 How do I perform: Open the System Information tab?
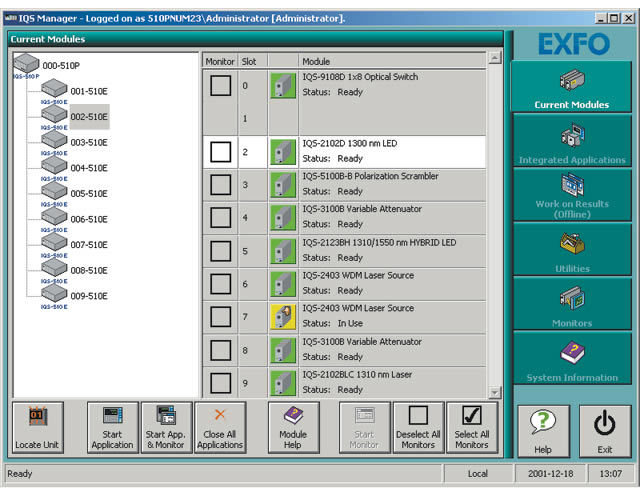(572, 358)
